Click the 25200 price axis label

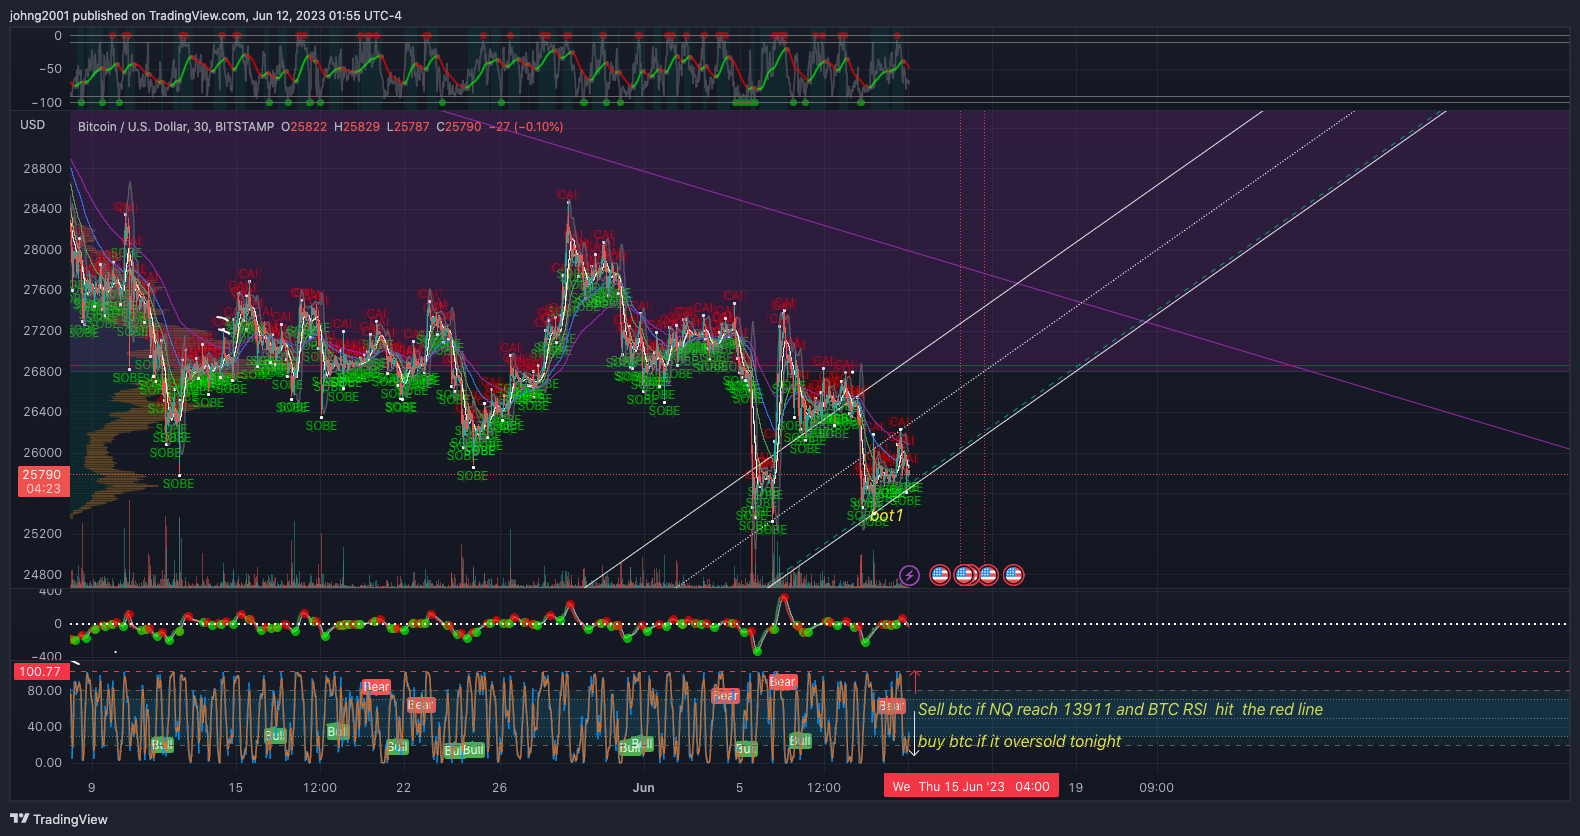click(42, 534)
